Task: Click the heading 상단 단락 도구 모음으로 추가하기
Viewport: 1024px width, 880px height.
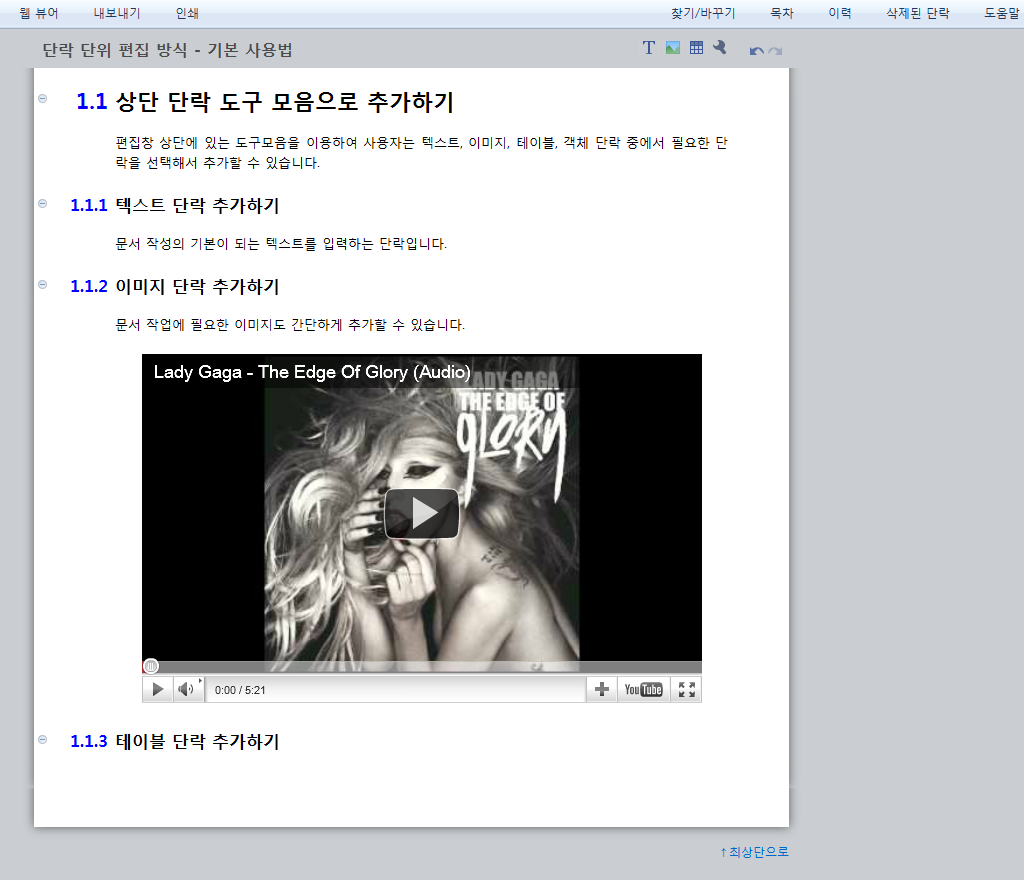Action: pyautogui.click(x=285, y=102)
